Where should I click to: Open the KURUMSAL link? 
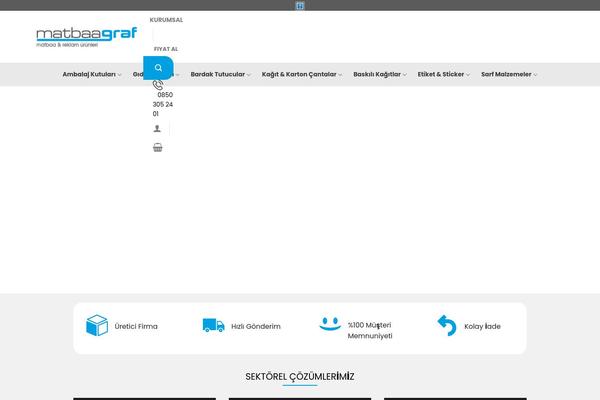point(166,20)
